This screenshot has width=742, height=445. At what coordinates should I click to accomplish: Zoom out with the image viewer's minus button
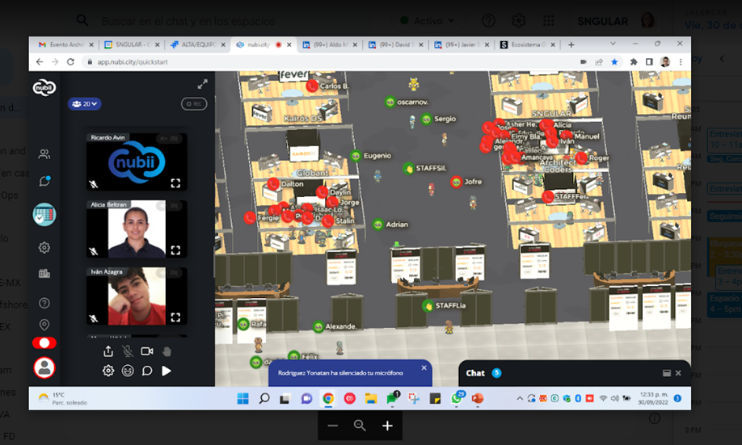333,426
